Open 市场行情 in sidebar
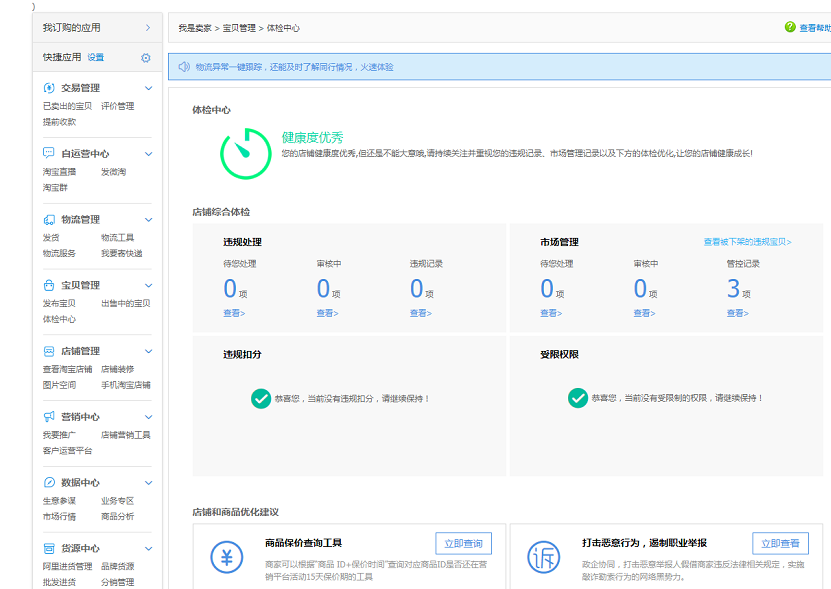 point(59,516)
